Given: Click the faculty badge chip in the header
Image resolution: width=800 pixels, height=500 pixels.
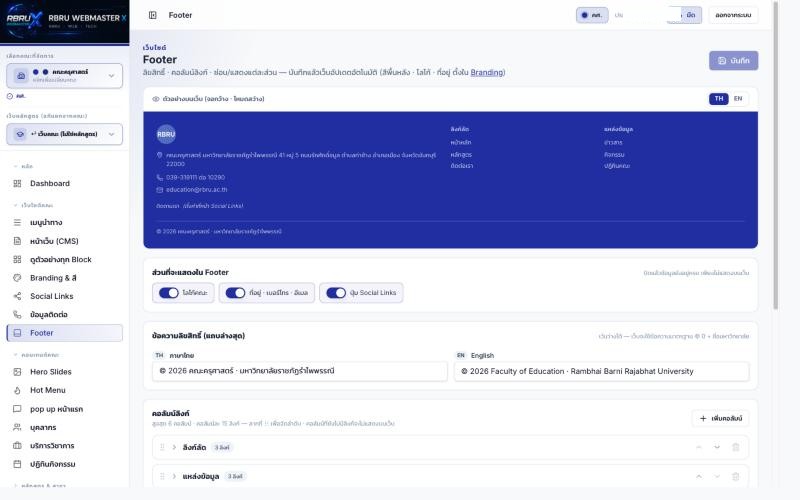Looking at the screenshot, I should pyautogui.click(x=592, y=15).
